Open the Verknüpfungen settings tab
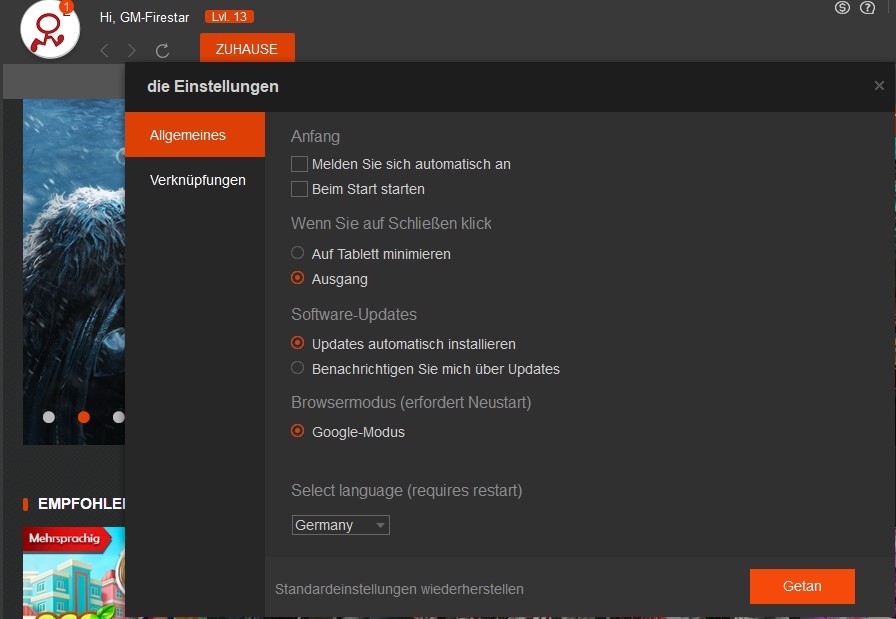The image size is (896, 619). (197, 180)
